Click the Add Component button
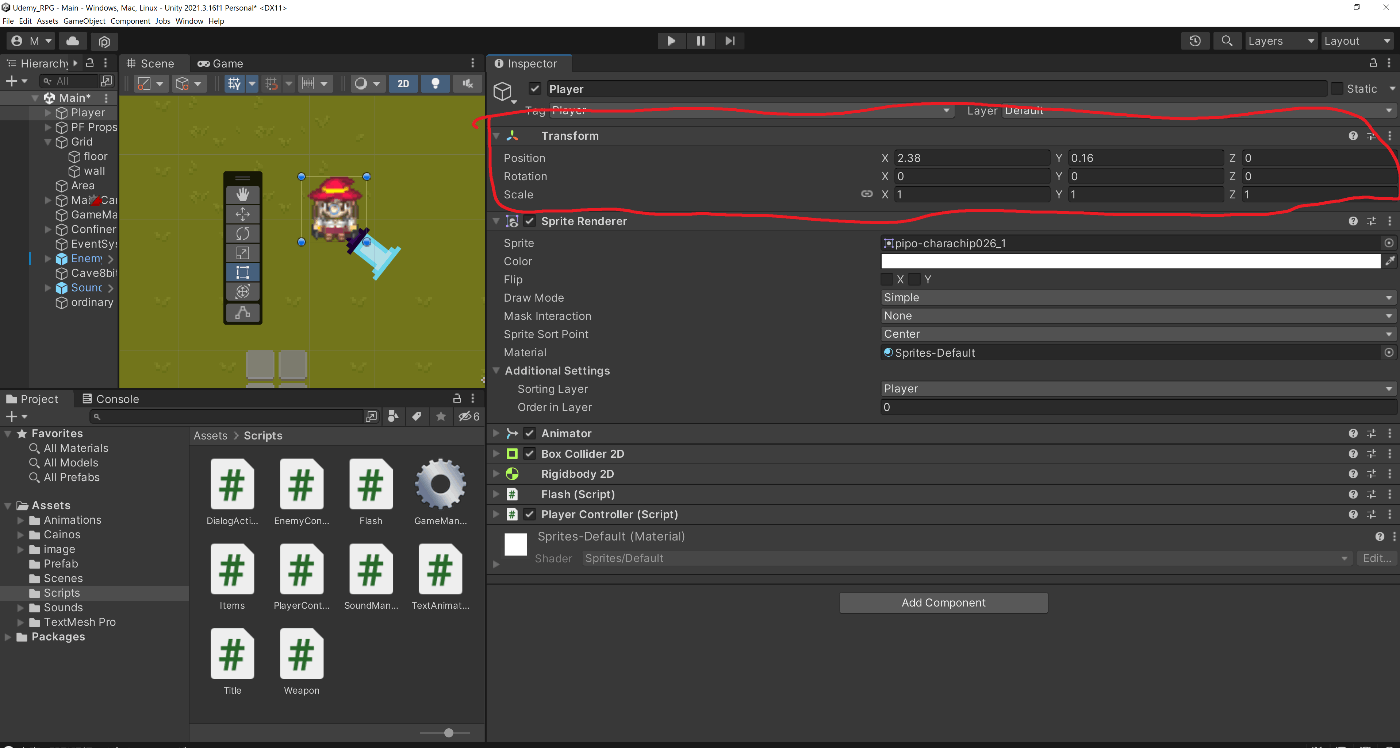Image resolution: width=1400 pixels, height=748 pixels. pos(944,603)
